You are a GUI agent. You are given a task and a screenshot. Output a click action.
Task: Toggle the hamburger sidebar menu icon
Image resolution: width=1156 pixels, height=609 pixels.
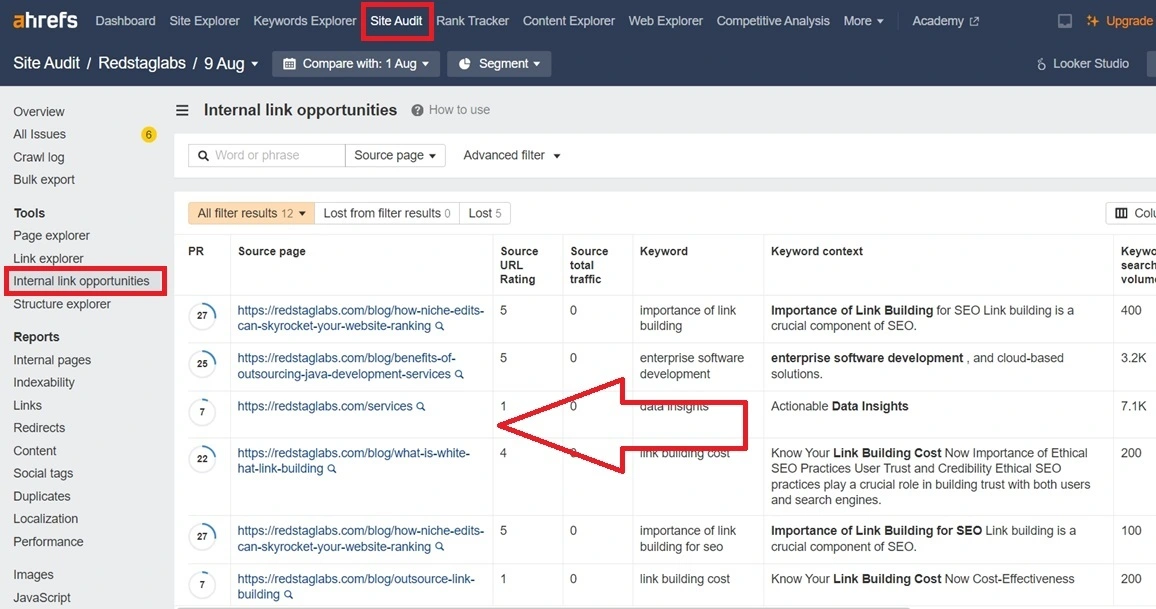(x=182, y=111)
